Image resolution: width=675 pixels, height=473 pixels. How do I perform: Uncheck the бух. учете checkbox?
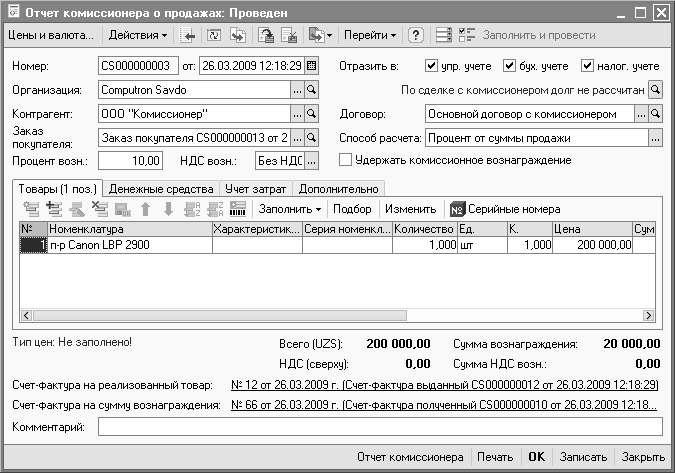tap(510, 66)
